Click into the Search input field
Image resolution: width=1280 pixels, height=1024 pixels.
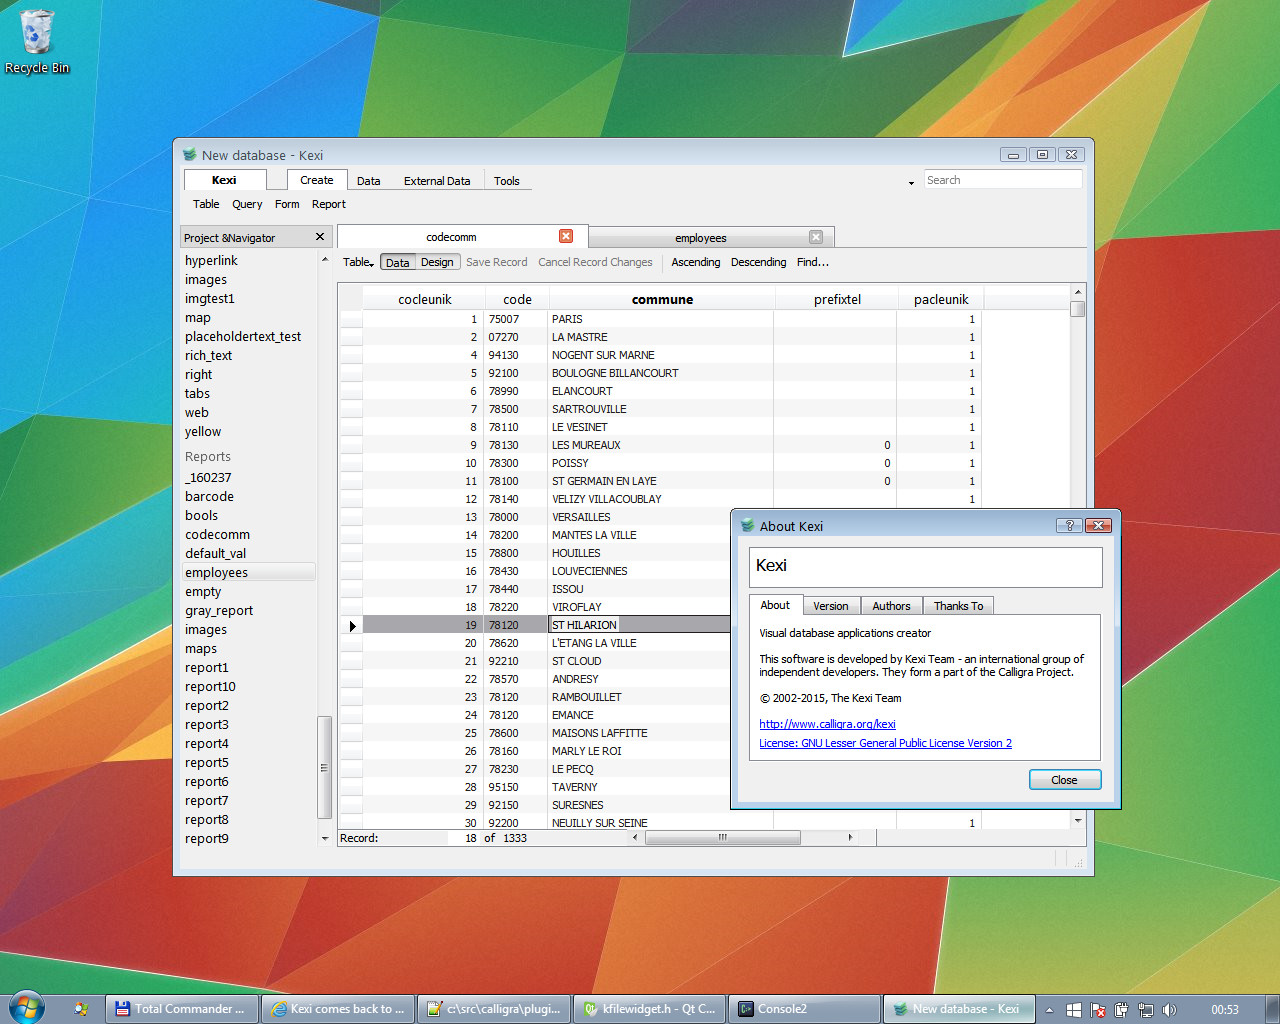(x=1001, y=180)
